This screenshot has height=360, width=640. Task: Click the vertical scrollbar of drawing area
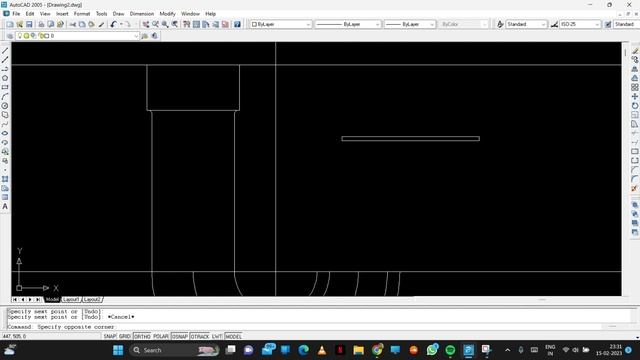pyautogui.click(x=625, y=168)
